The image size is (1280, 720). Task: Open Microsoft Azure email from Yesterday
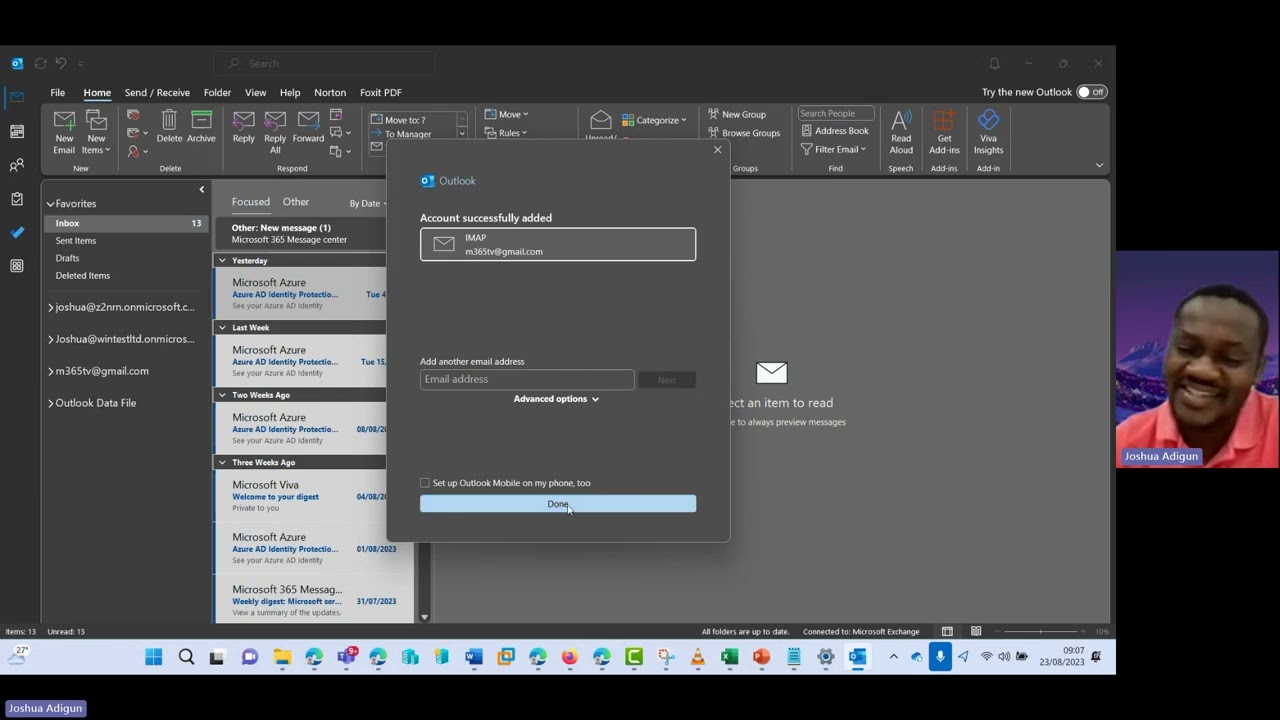coord(300,294)
